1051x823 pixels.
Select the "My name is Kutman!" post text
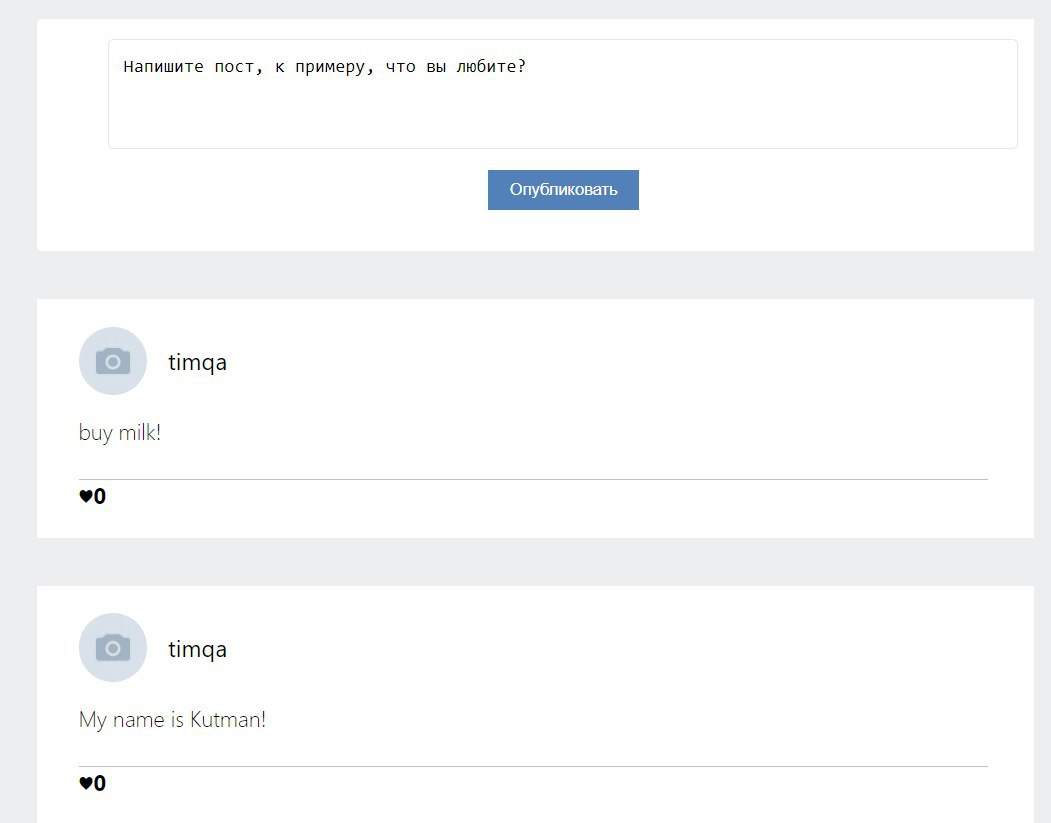click(172, 720)
